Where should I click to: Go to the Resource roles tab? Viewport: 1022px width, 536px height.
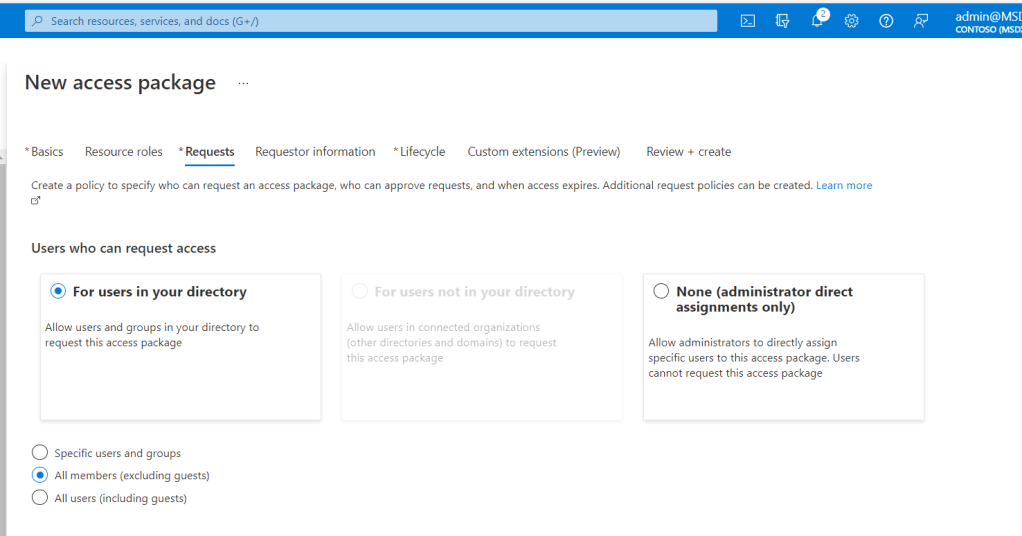pyautogui.click(x=123, y=152)
